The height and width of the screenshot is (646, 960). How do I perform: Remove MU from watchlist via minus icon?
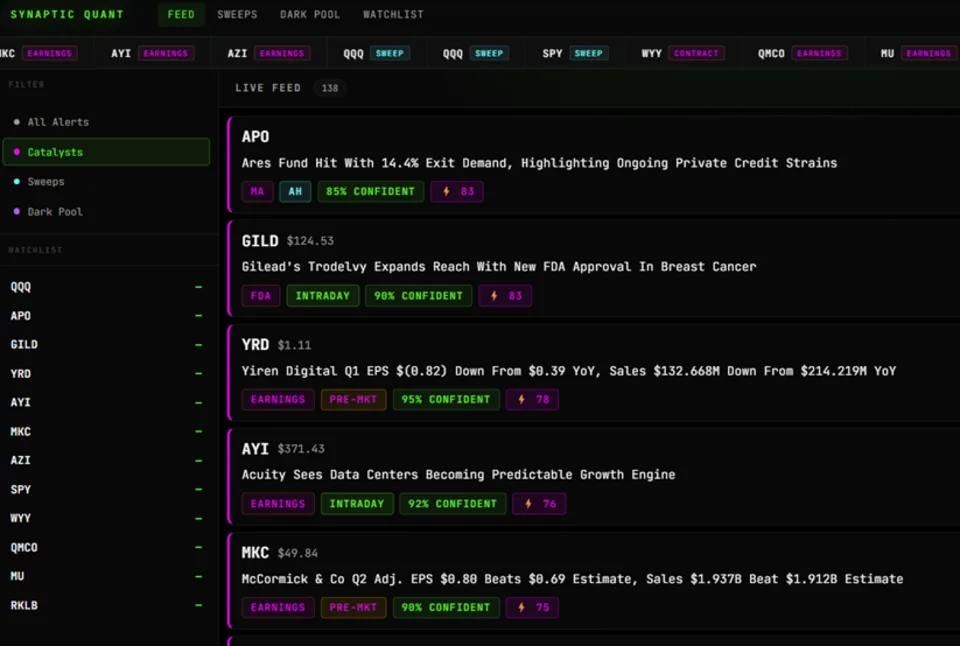click(198, 576)
